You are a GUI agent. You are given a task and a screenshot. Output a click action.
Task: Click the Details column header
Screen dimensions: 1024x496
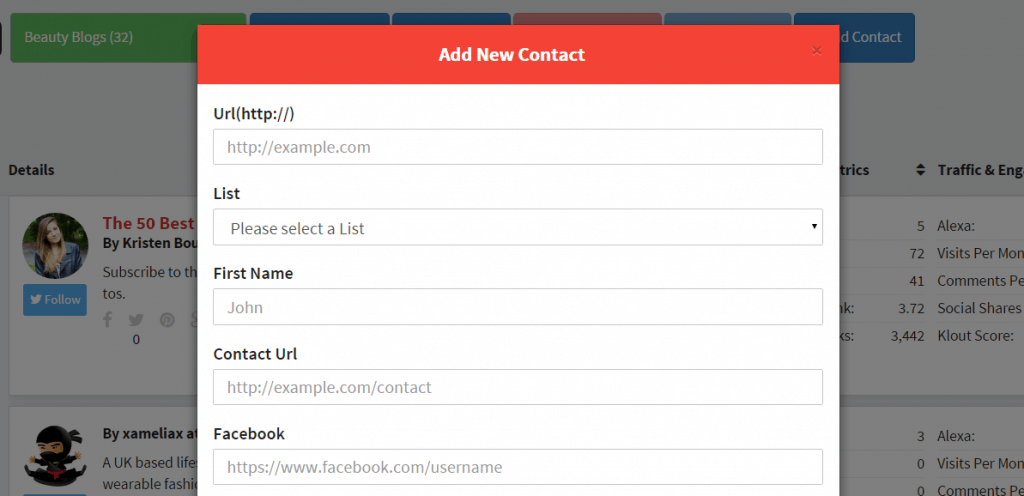tap(31, 170)
